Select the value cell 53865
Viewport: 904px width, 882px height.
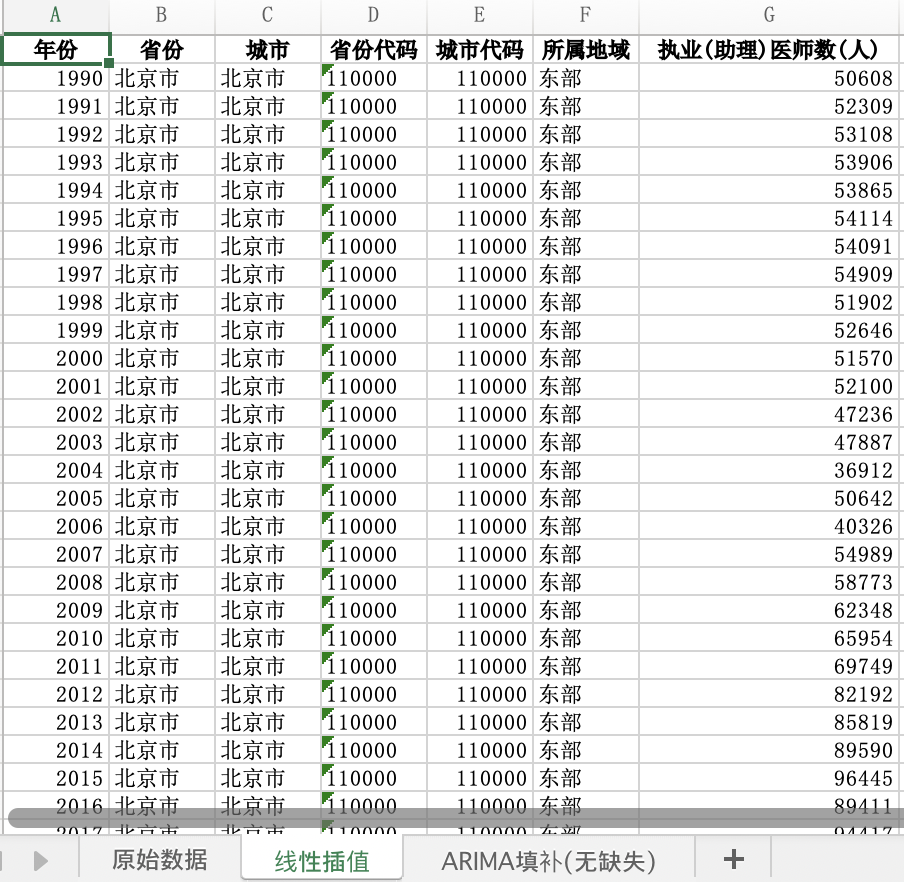tap(769, 191)
